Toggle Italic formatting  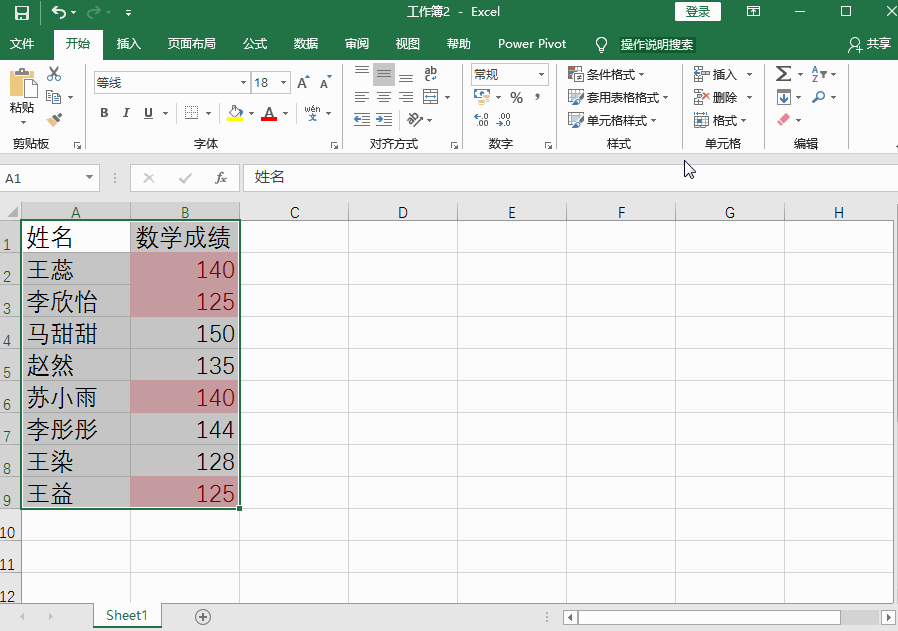click(126, 113)
